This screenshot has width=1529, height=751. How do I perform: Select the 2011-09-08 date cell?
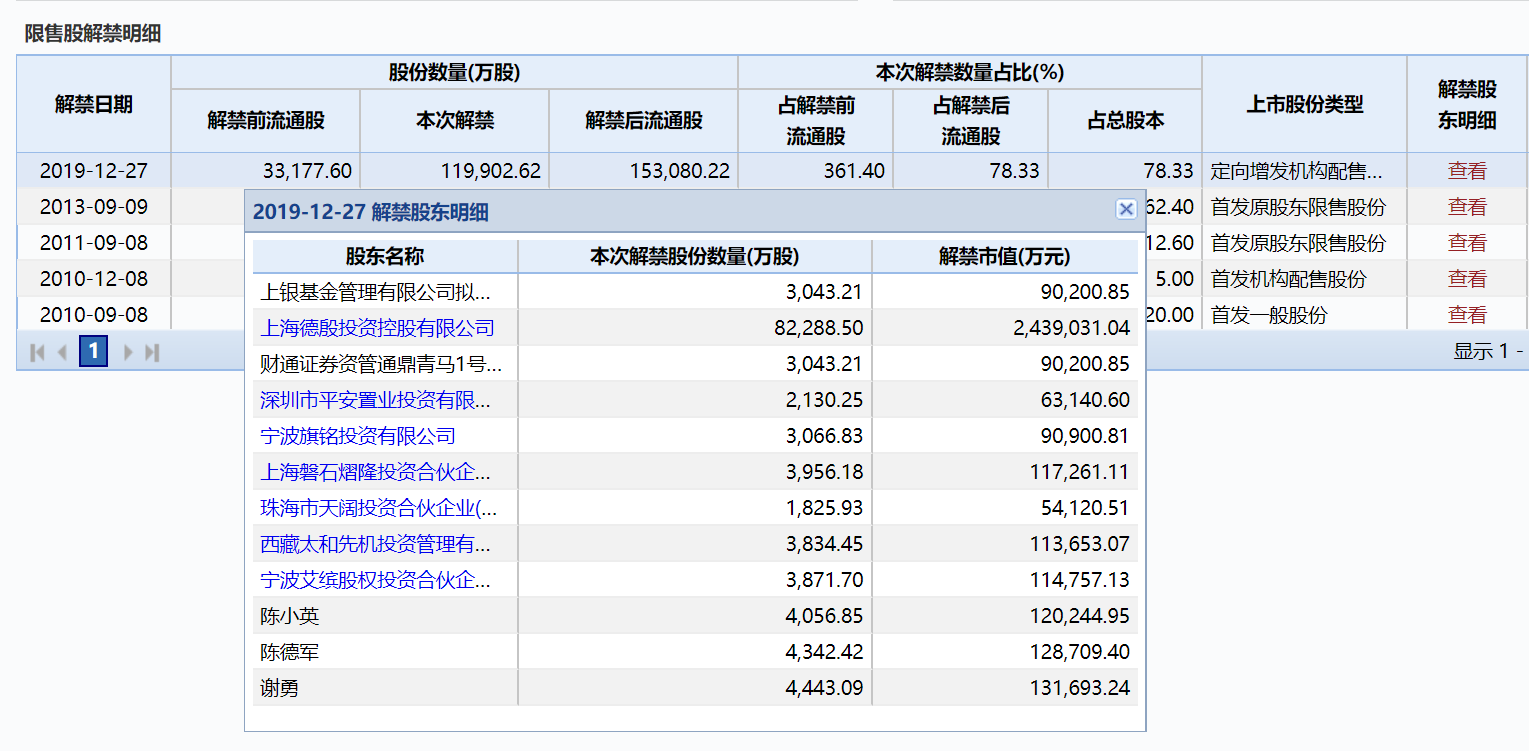[x=94, y=243]
